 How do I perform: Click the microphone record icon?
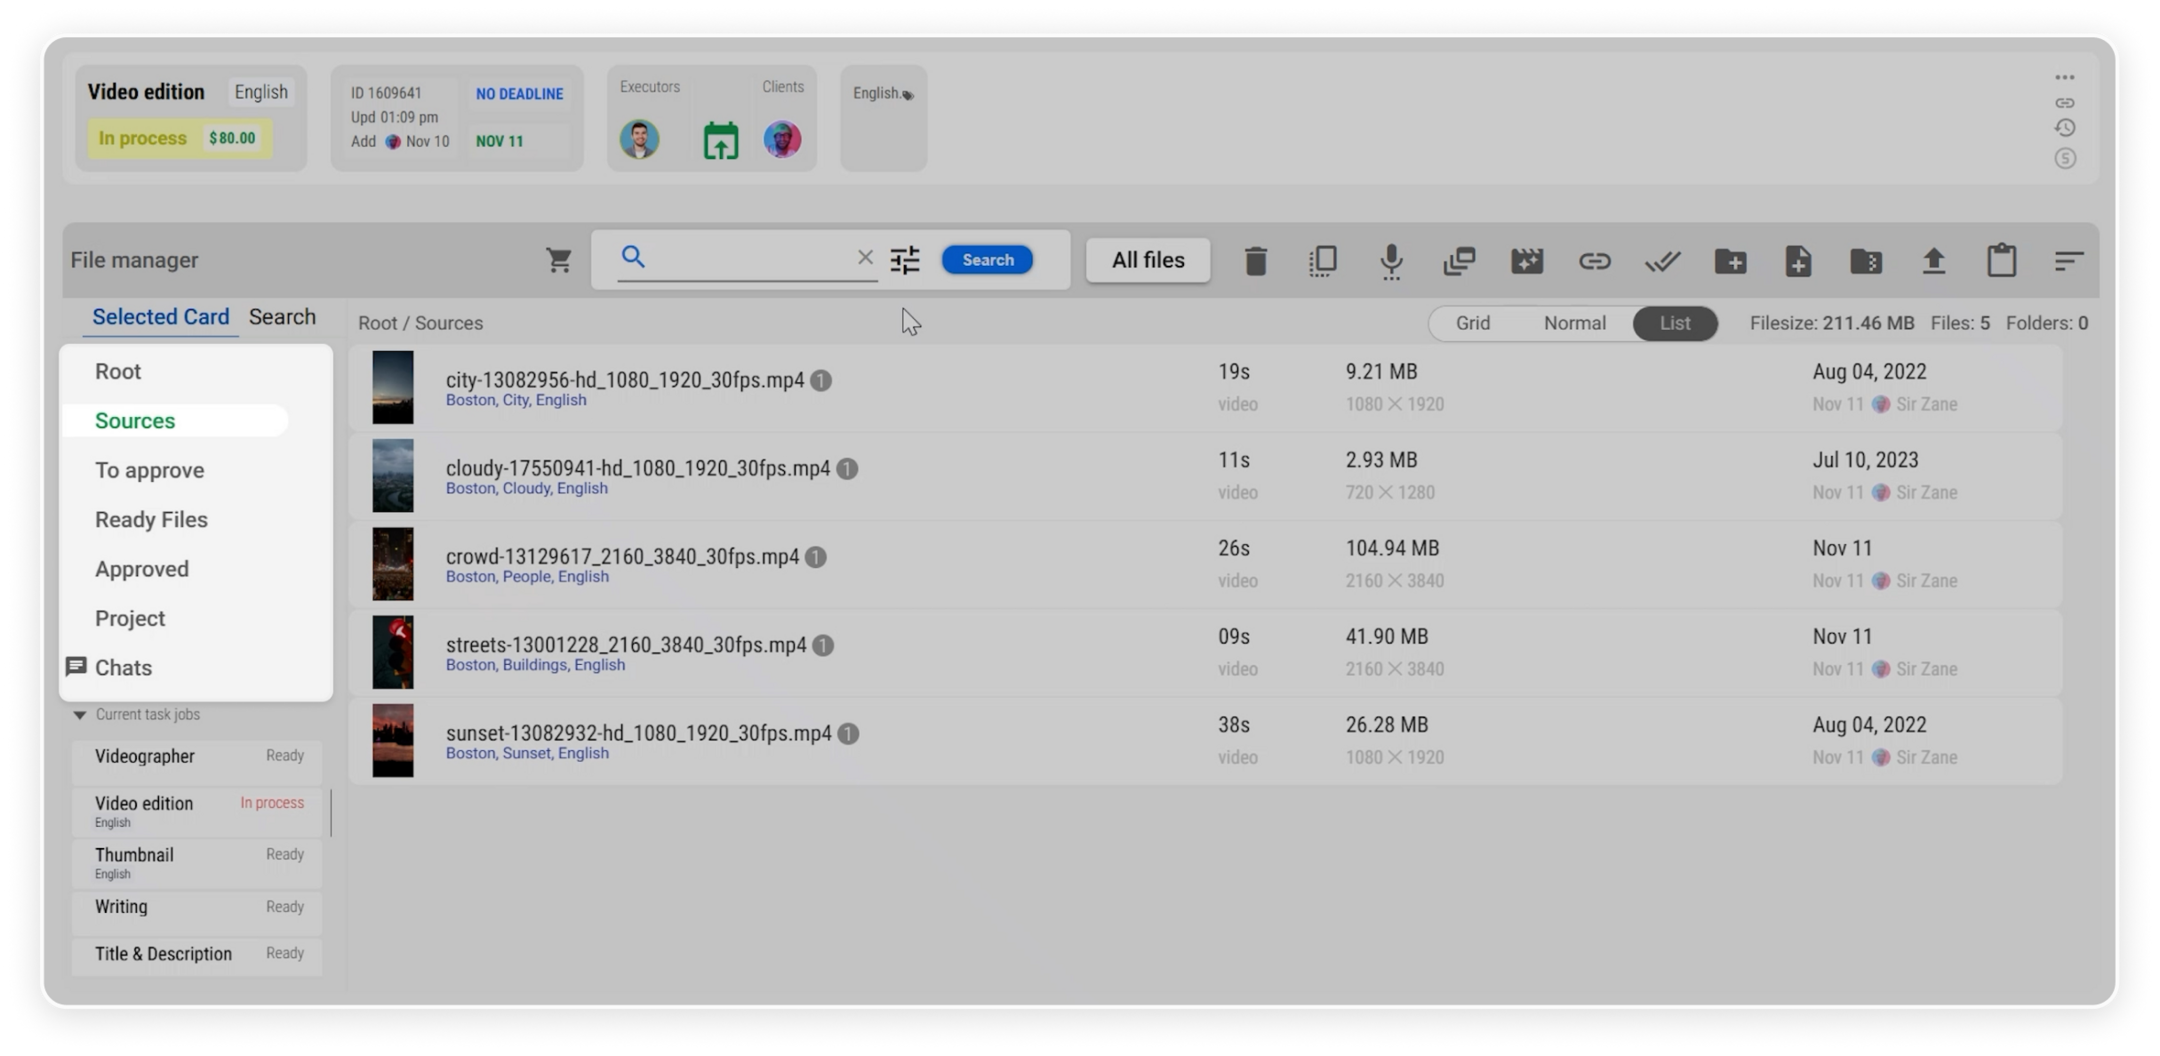1391,261
